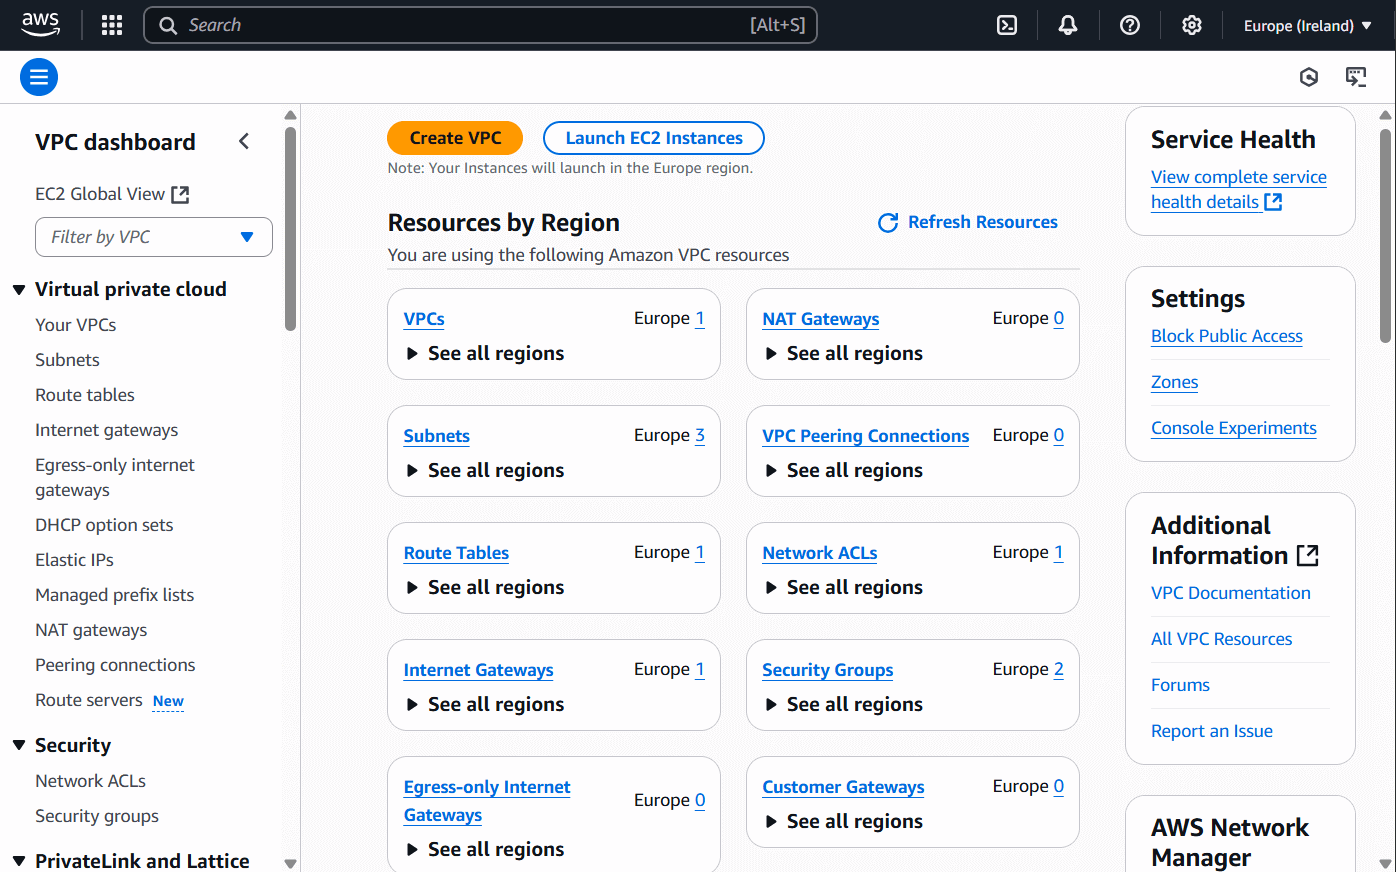
Task: Expand See all regions under Egress-only Internet Gateways
Action: (x=485, y=849)
